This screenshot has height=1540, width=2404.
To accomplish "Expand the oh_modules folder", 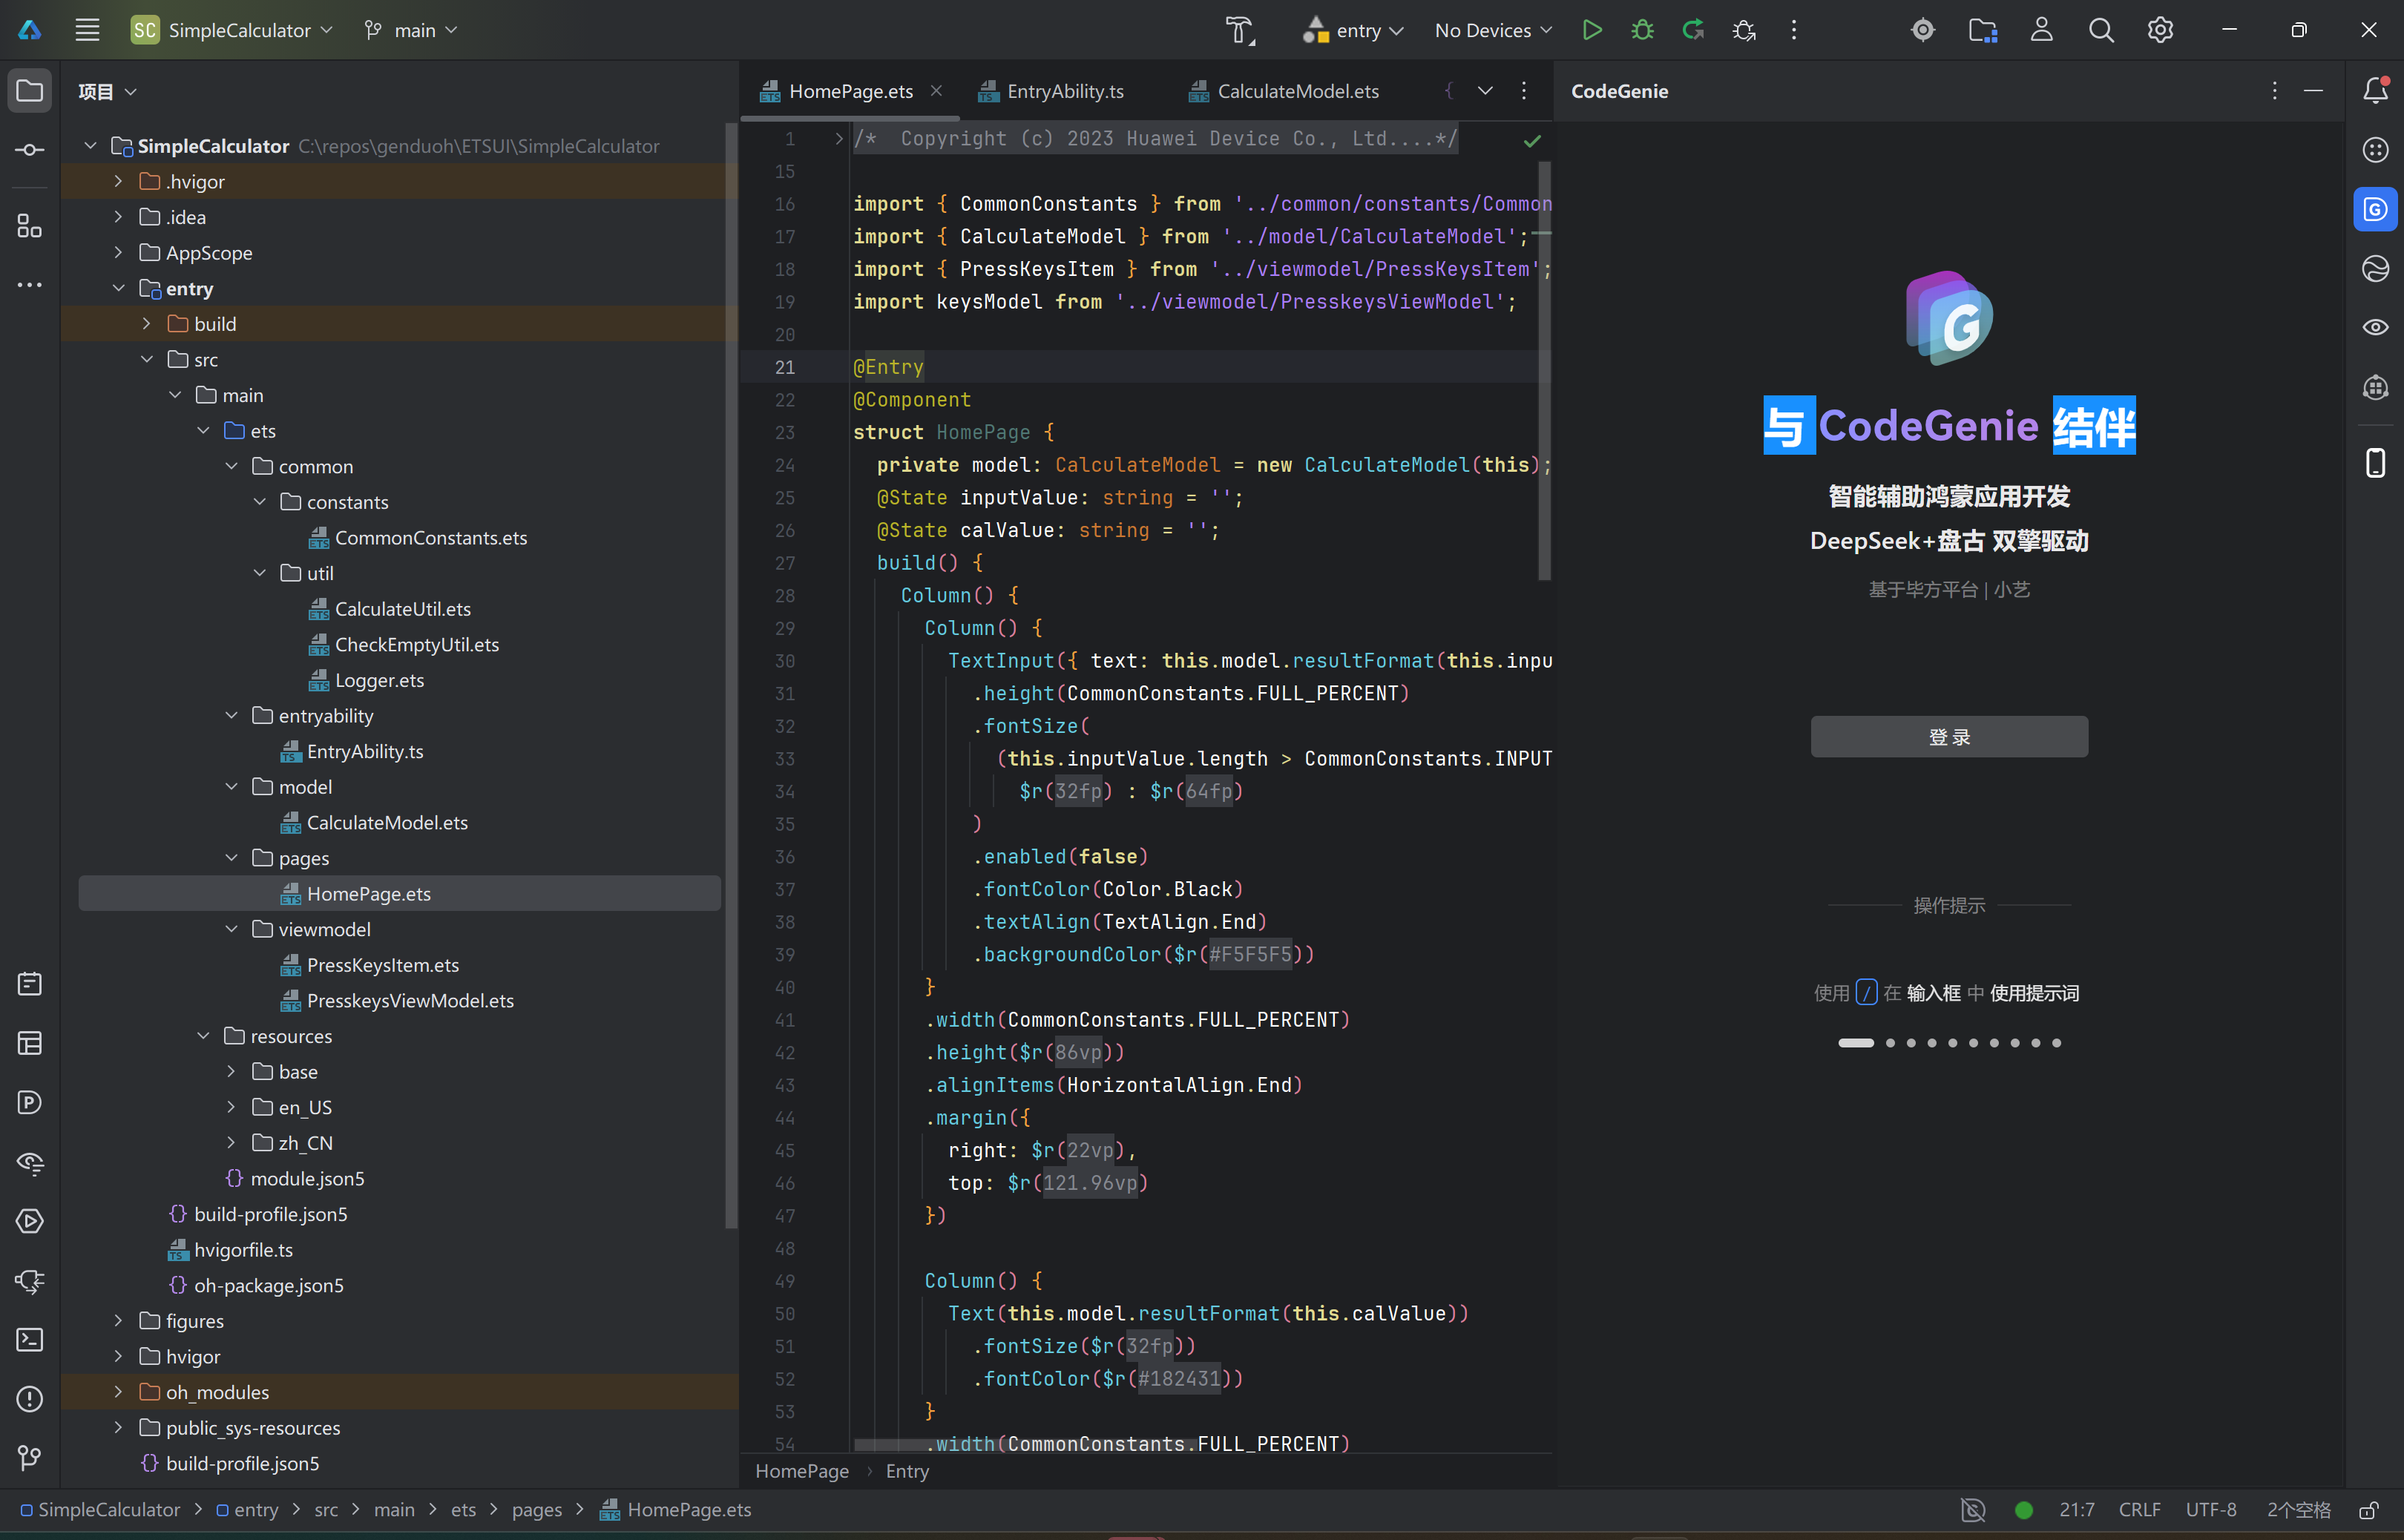I will click(118, 1392).
